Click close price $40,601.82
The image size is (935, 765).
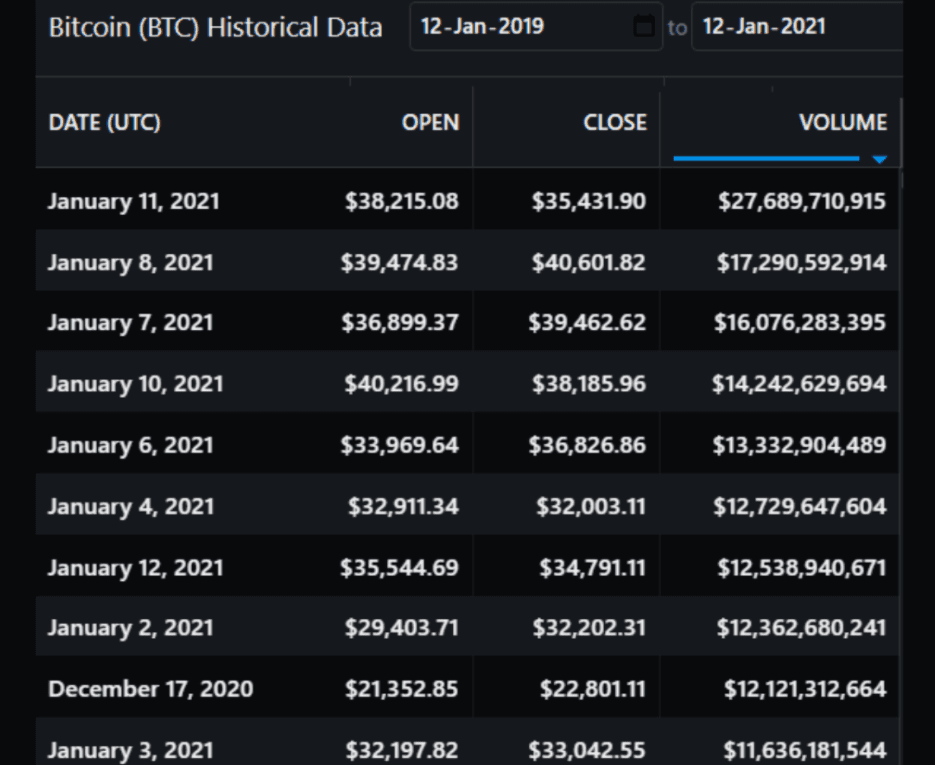[x=589, y=262]
